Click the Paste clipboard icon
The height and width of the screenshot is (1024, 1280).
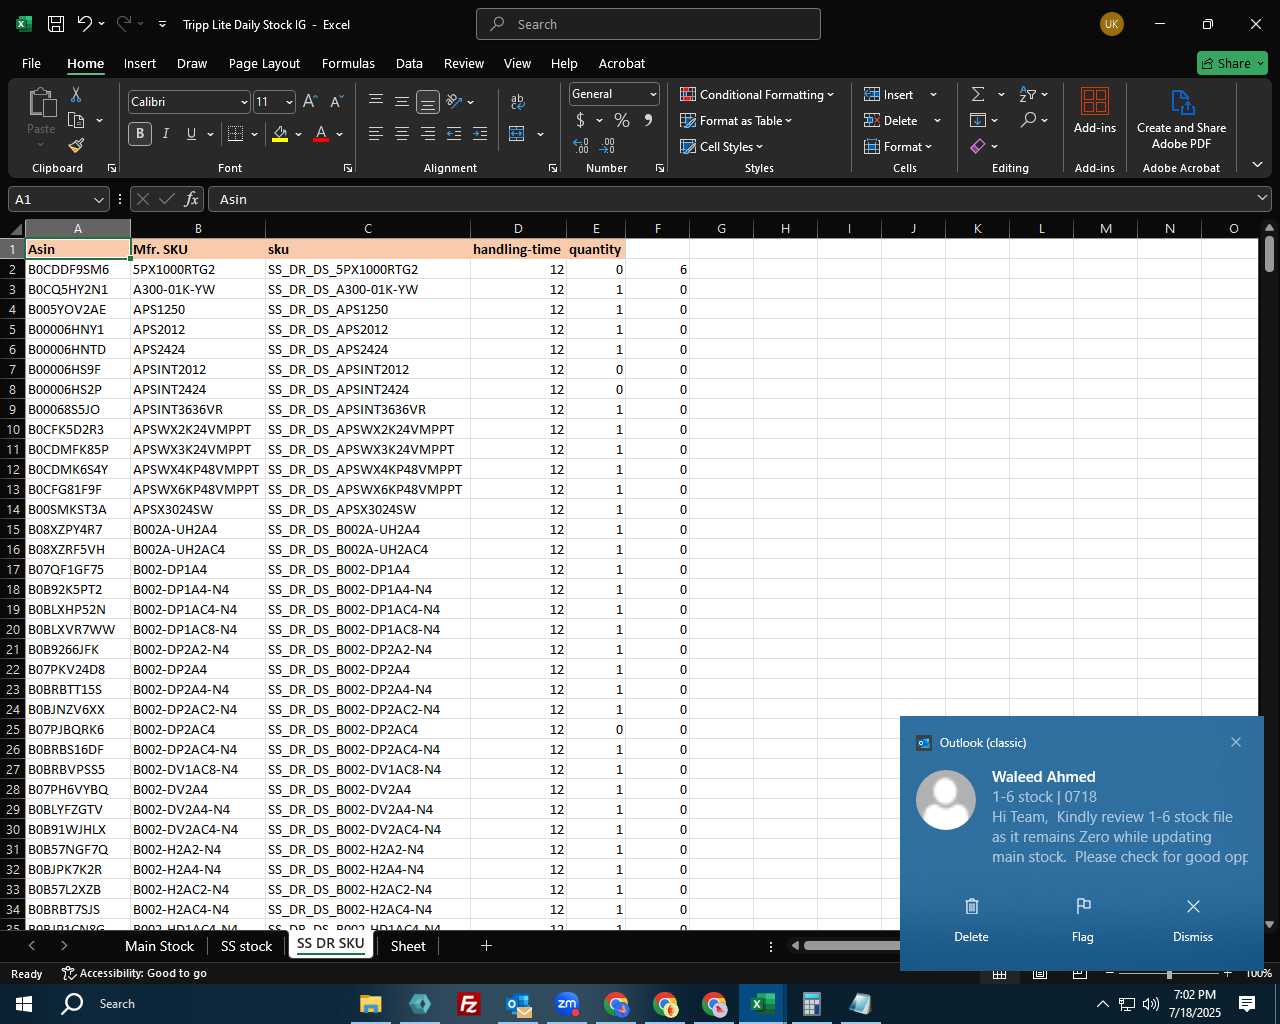(41, 102)
